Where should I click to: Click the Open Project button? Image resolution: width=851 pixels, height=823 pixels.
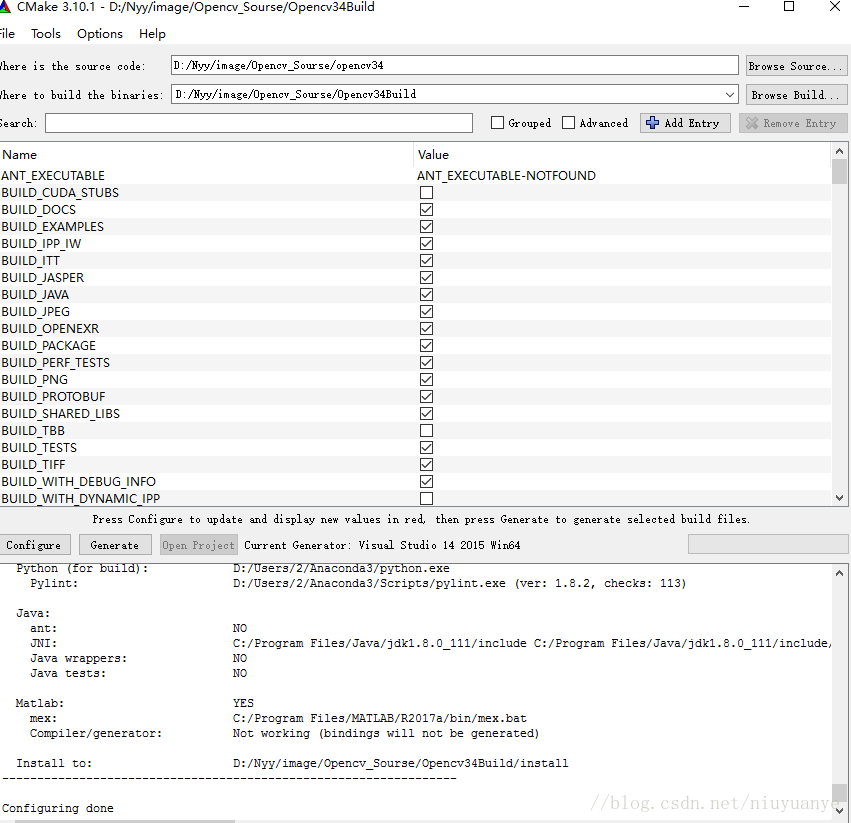click(x=198, y=545)
